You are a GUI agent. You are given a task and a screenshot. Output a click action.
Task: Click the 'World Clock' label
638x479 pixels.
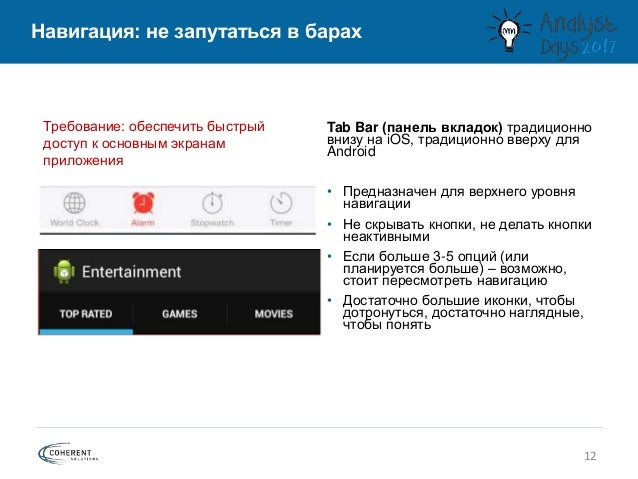tap(74, 223)
